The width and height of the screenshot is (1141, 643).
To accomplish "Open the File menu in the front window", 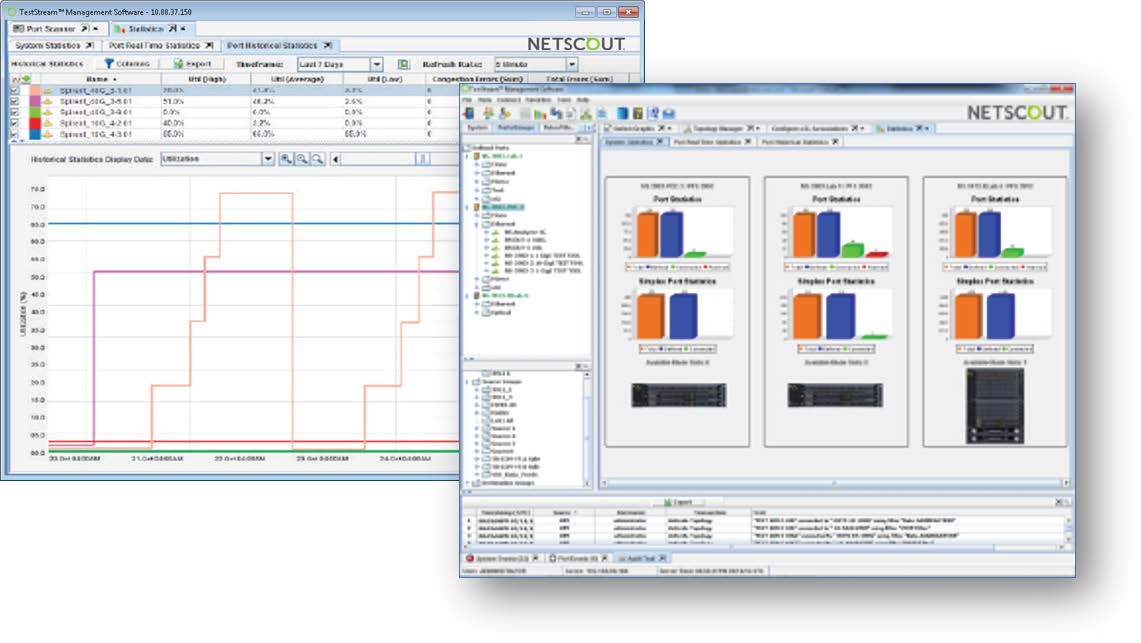I will pos(467,100).
